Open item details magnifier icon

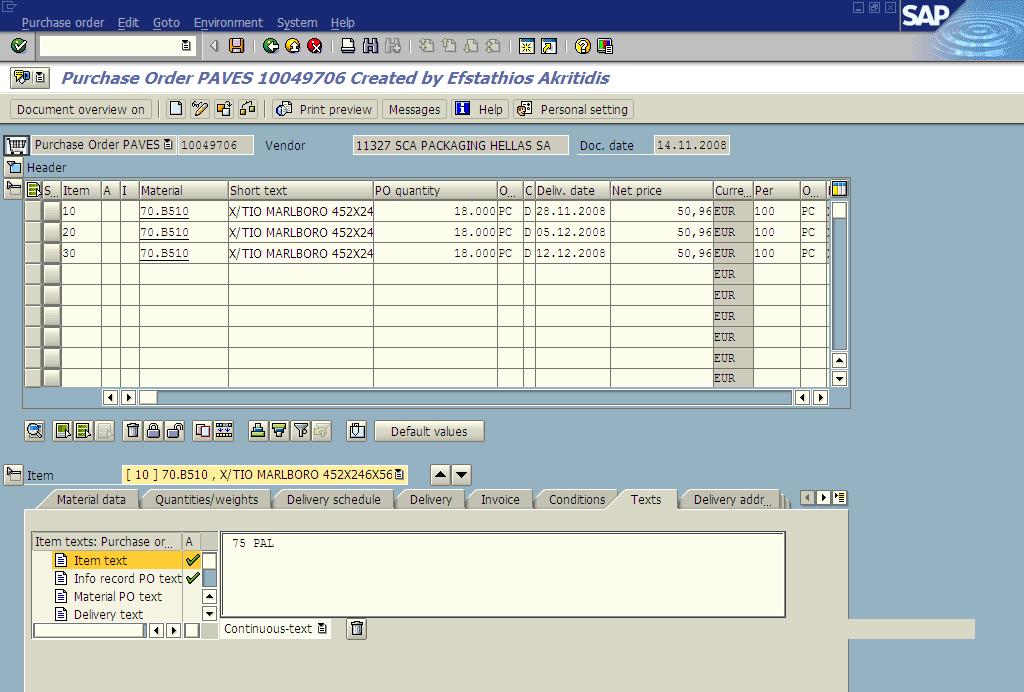[35, 431]
